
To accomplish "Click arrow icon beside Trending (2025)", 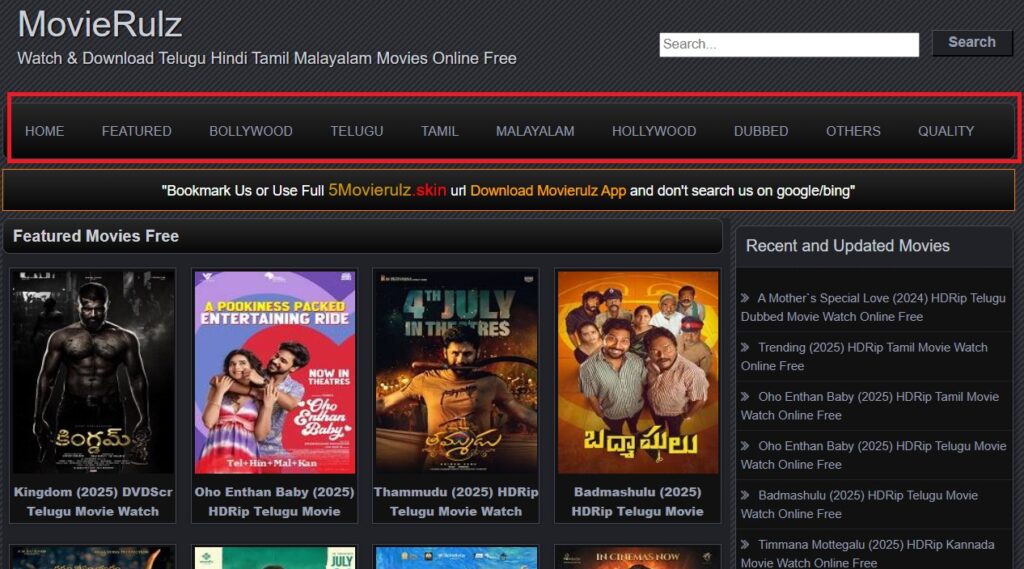I will click(x=745, y=348).
